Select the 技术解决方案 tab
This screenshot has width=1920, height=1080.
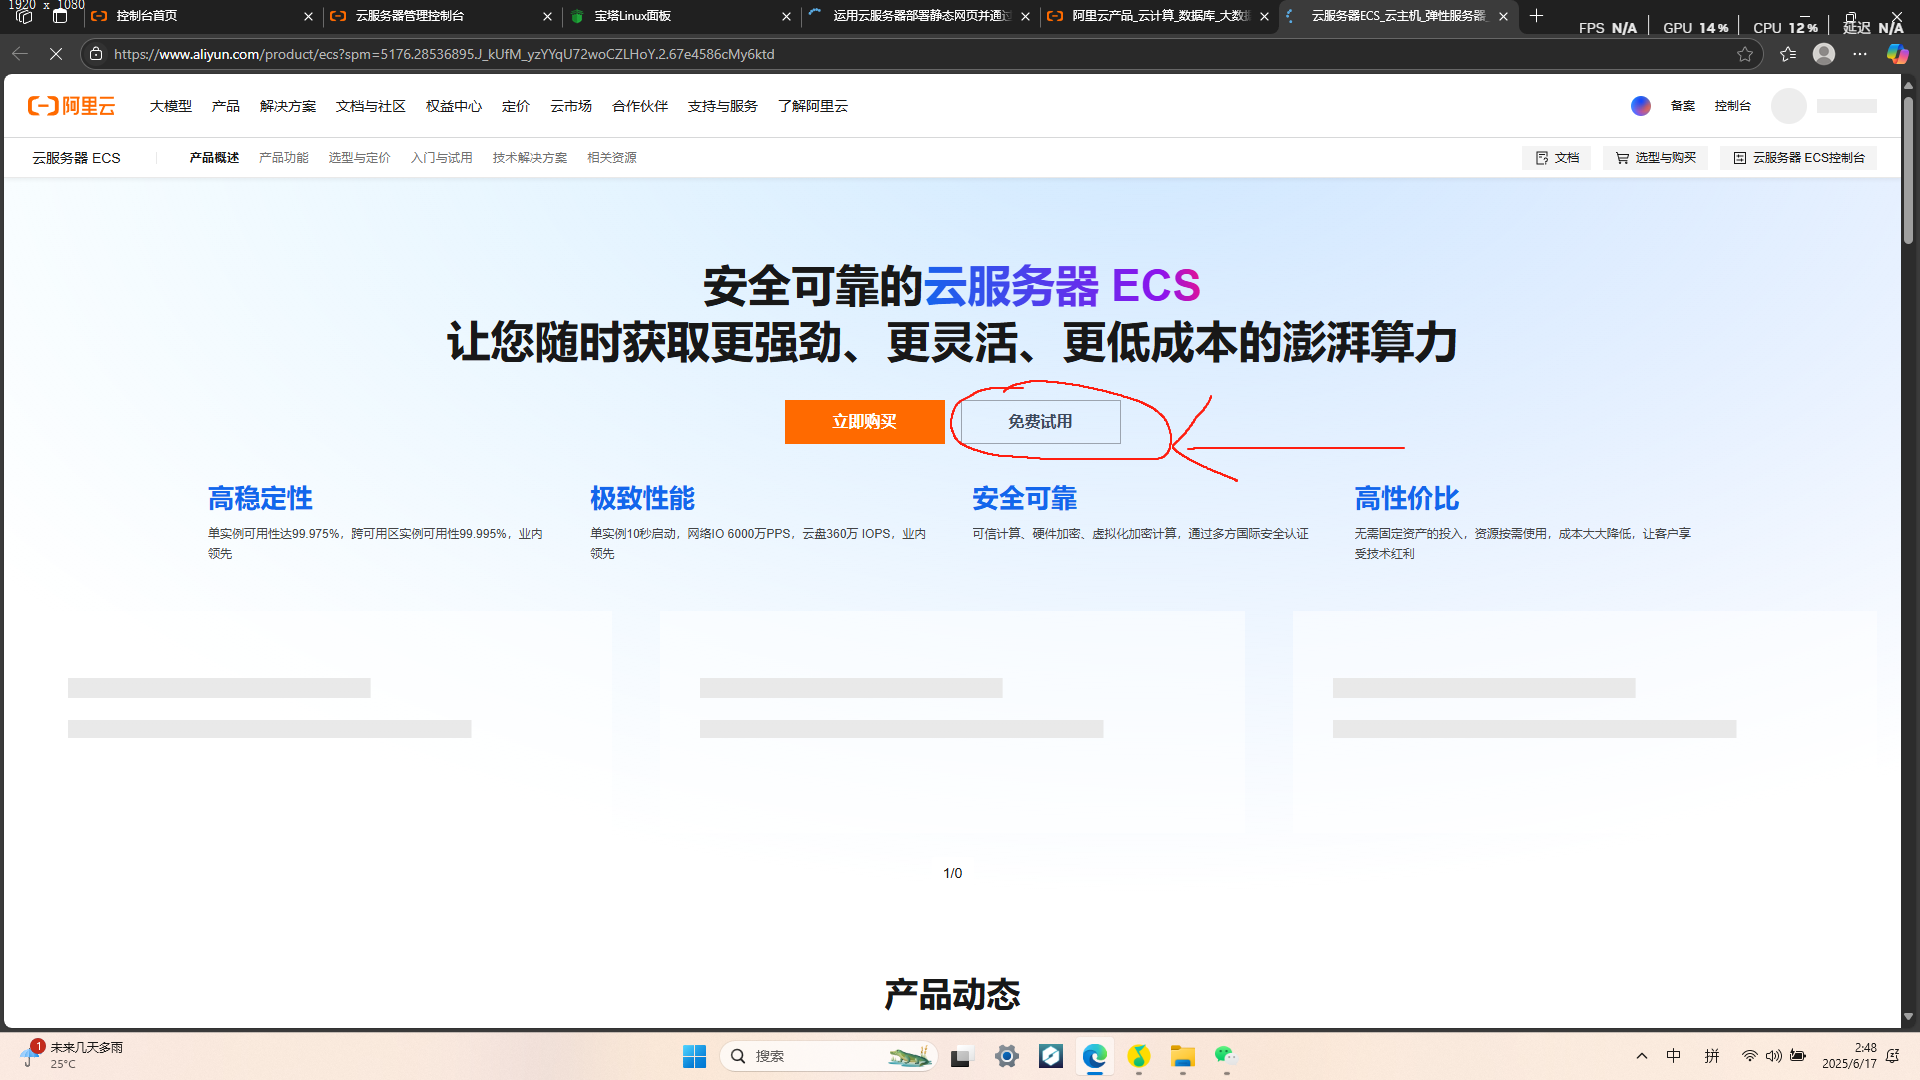click(529, 158)
